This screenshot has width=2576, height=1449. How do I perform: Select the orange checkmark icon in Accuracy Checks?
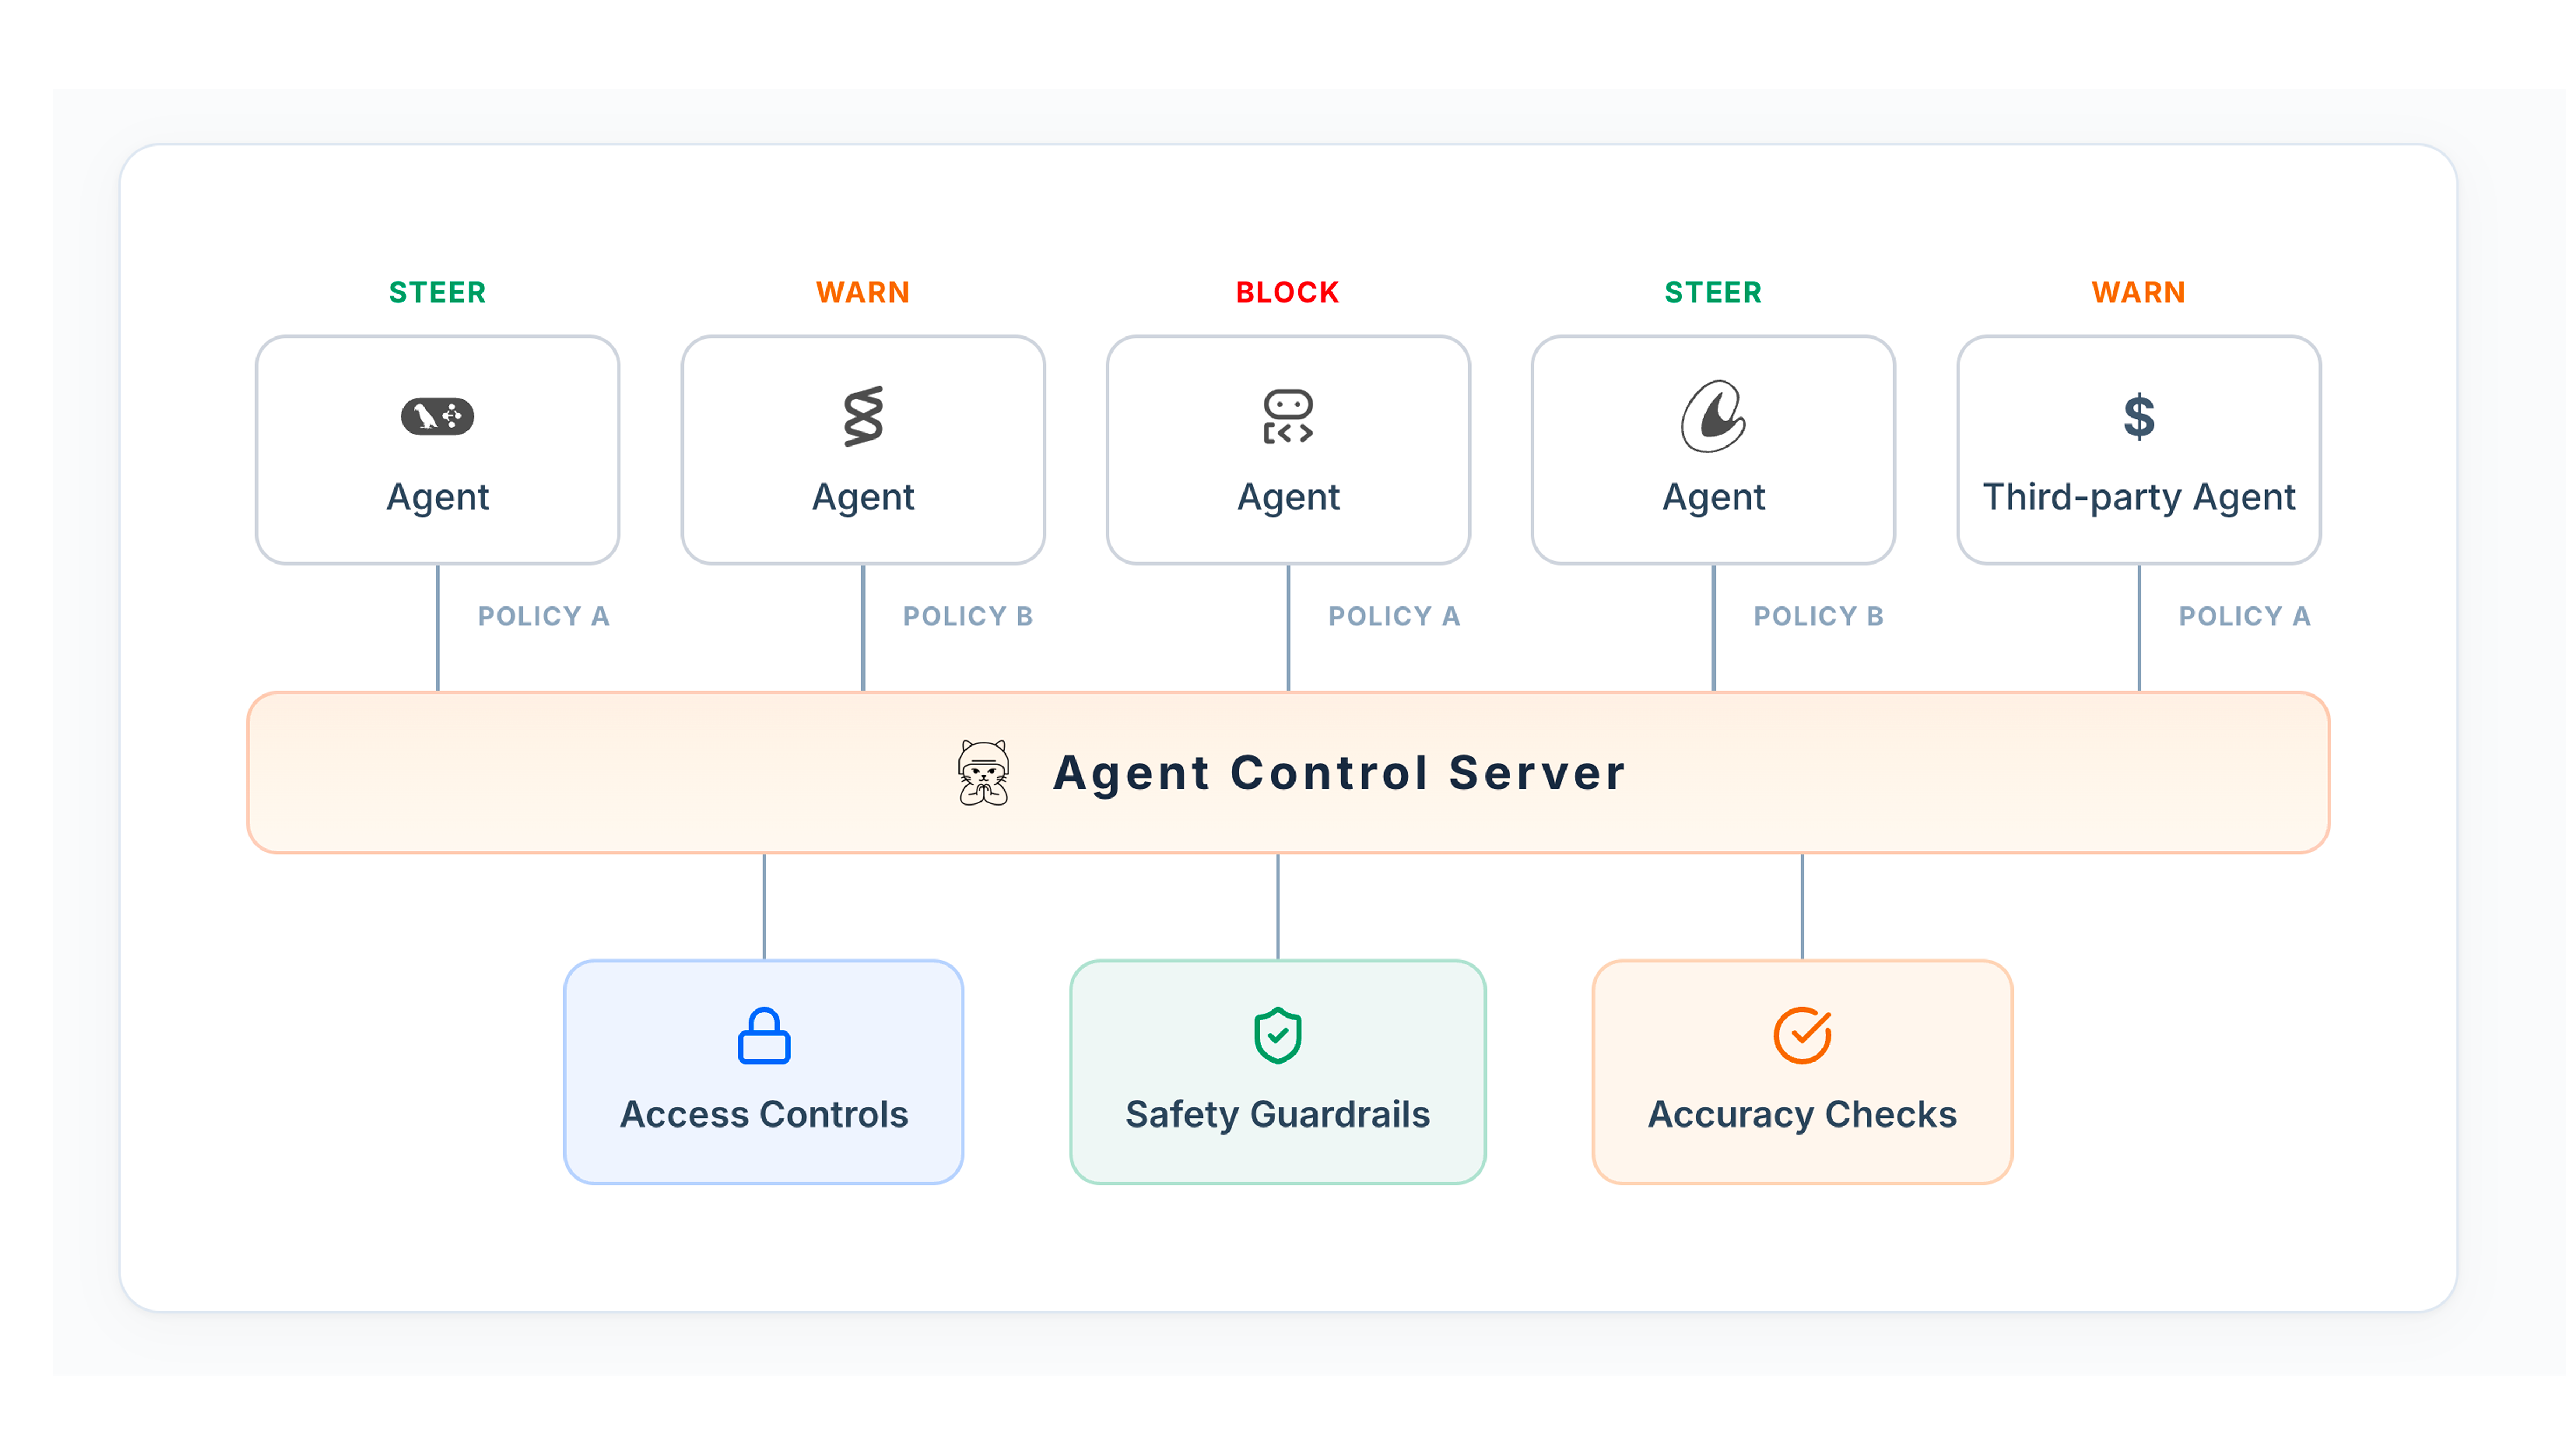(1800, 1035)
